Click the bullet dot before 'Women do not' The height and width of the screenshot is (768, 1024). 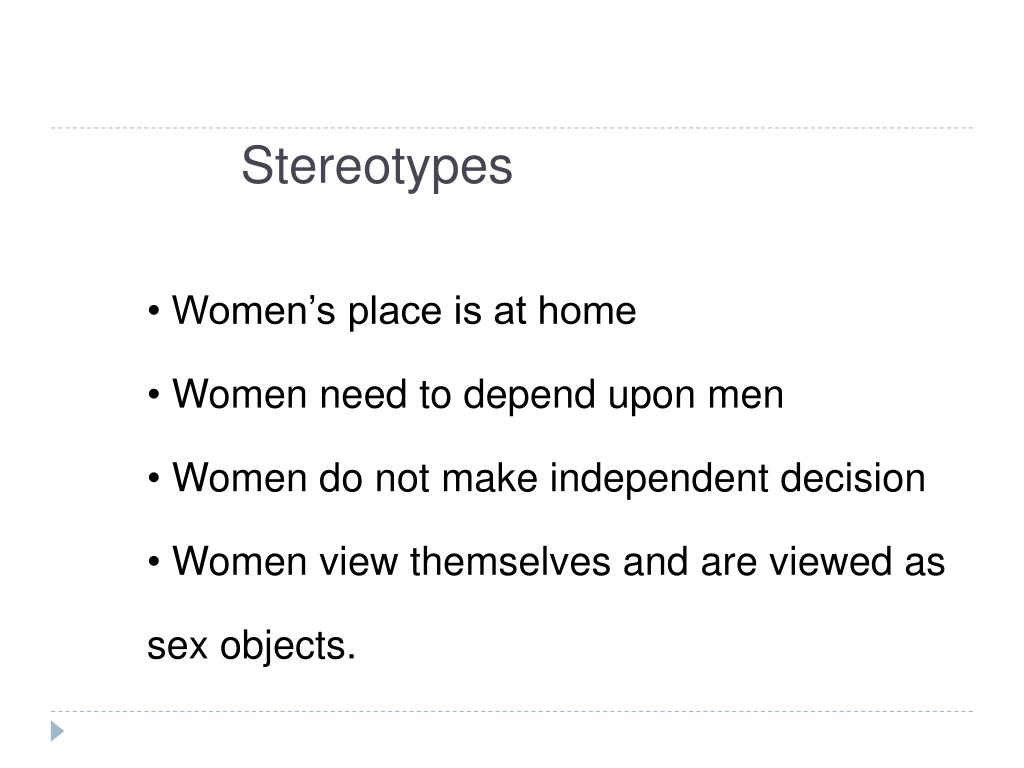pyautogui.click(x=153, y=478)
